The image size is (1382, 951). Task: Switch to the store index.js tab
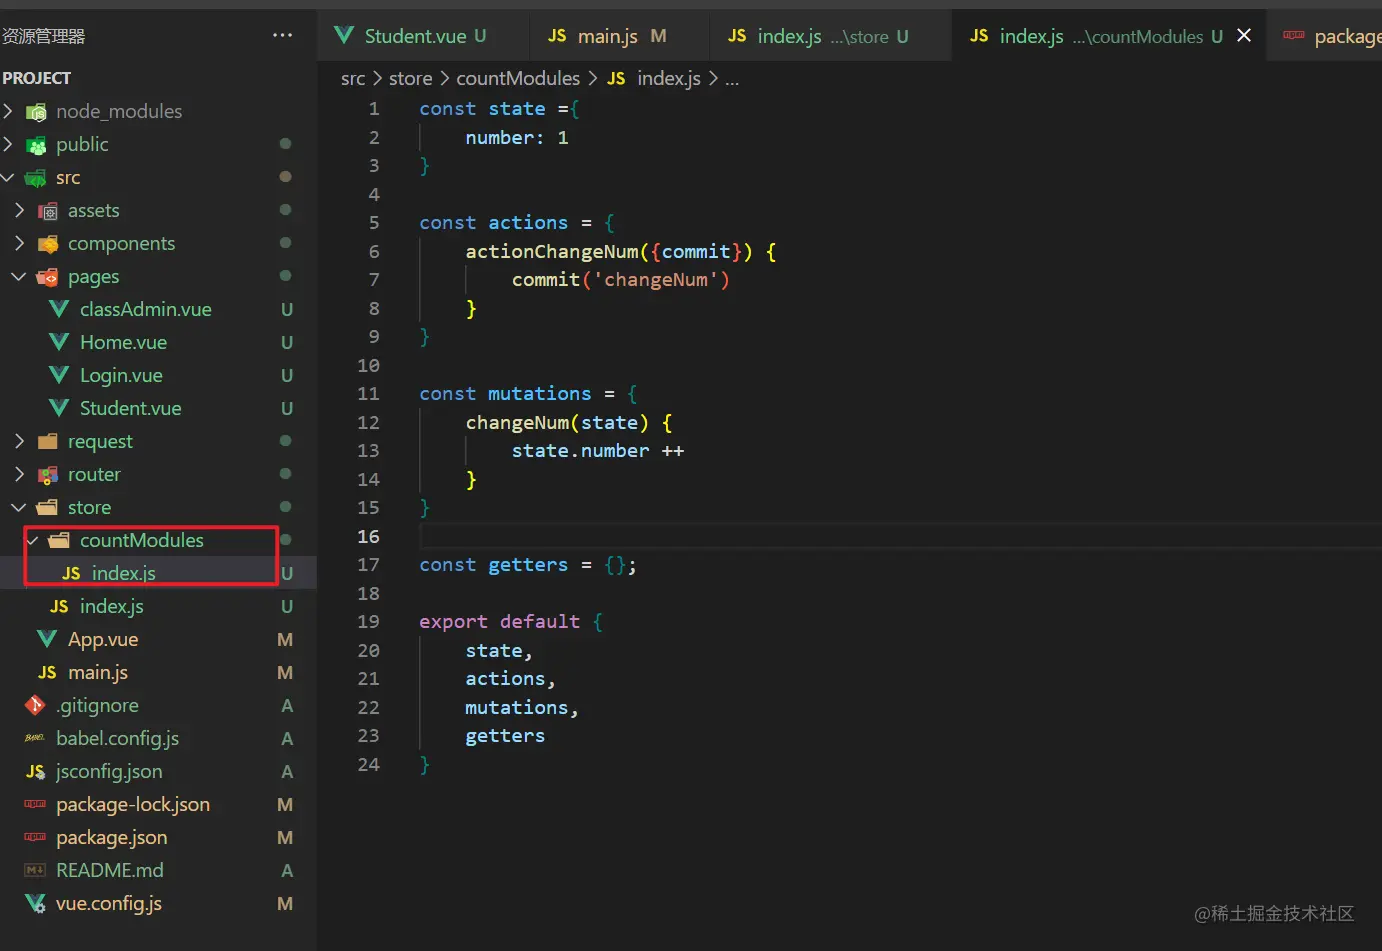tap(818, 36)
